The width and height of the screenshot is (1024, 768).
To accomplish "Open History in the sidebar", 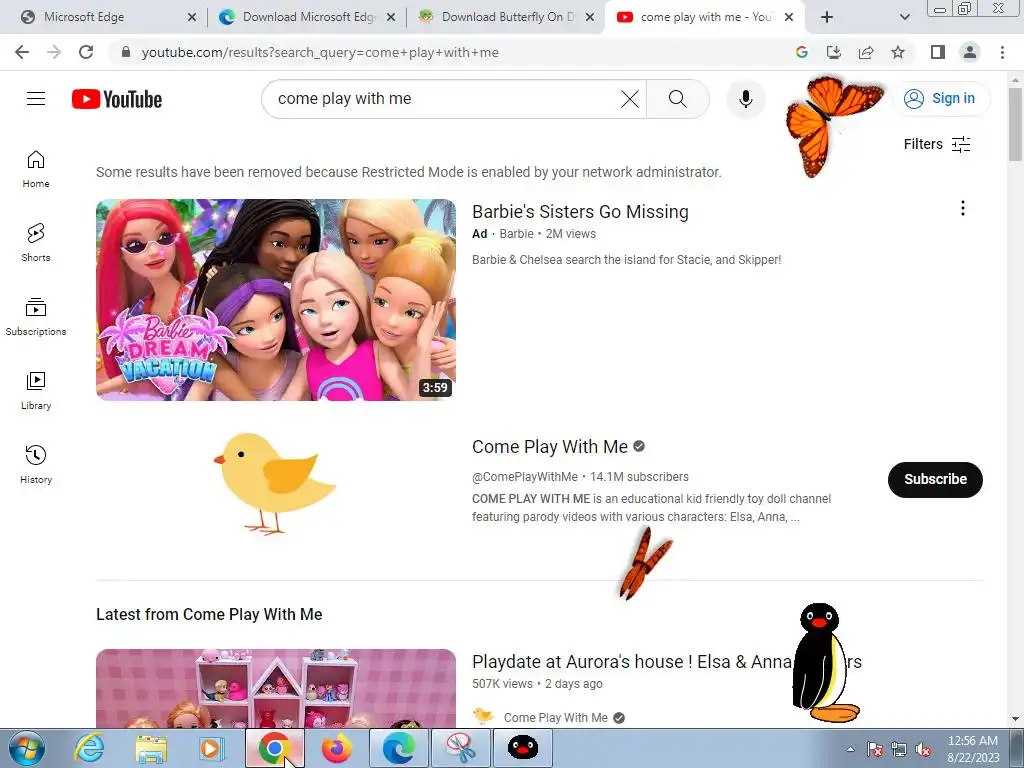I will click(36, 464).
